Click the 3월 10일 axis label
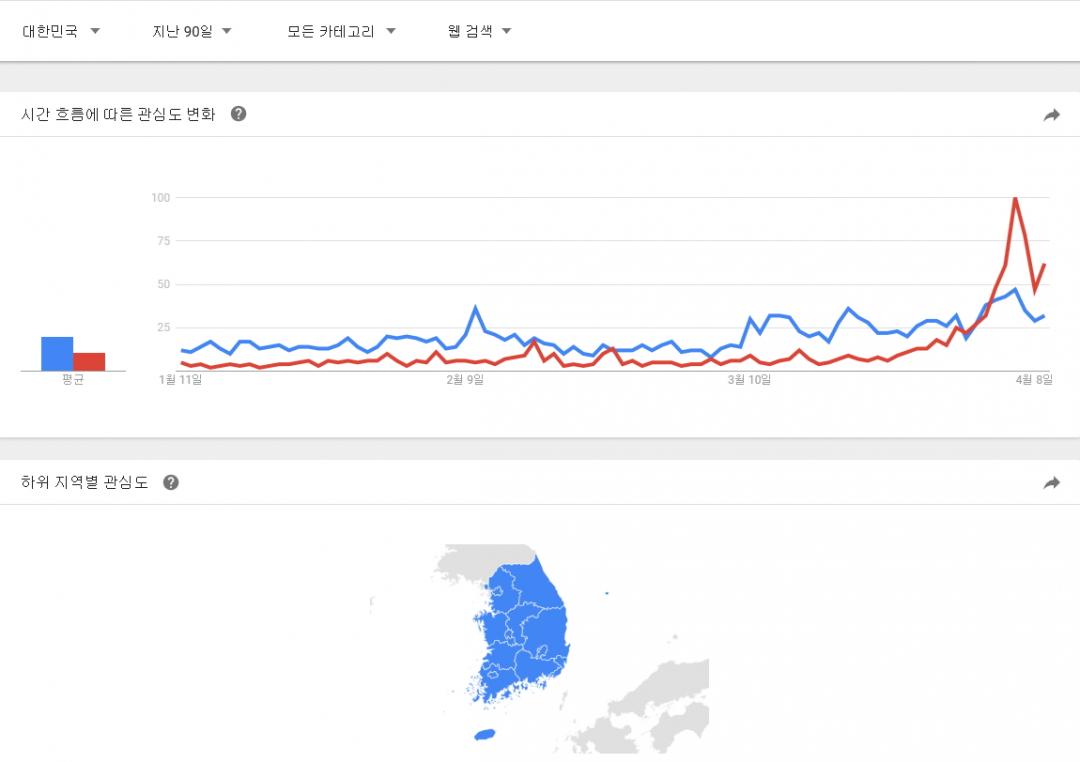The width and height of the screenshot is (1080, 762). [749, 379]
